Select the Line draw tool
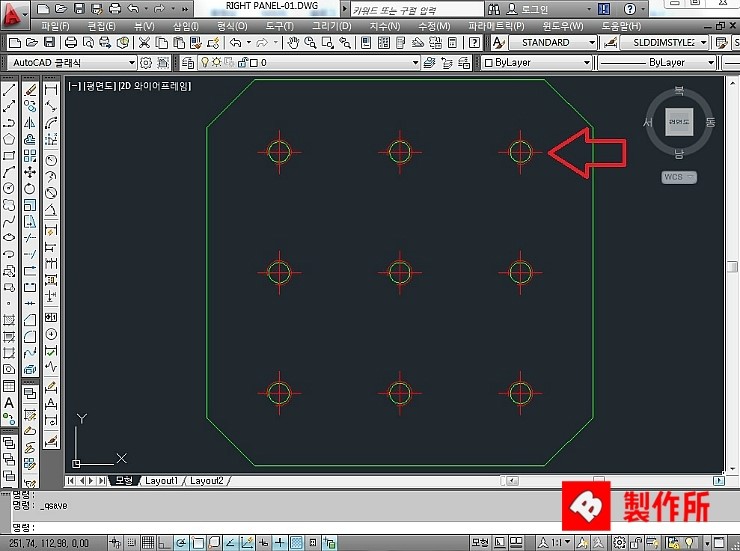The image size is (740, 551). point(9,90)
